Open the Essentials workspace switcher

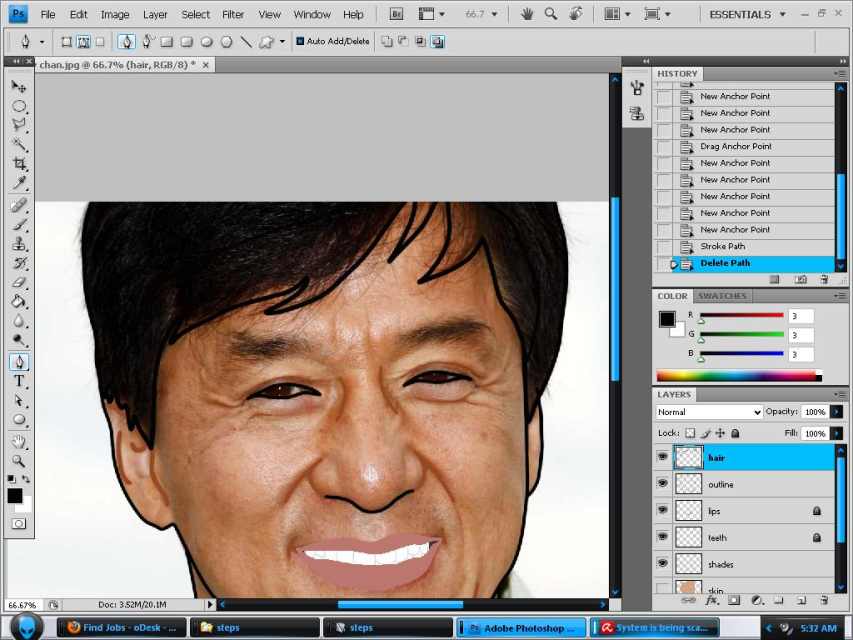pos(740,14)
